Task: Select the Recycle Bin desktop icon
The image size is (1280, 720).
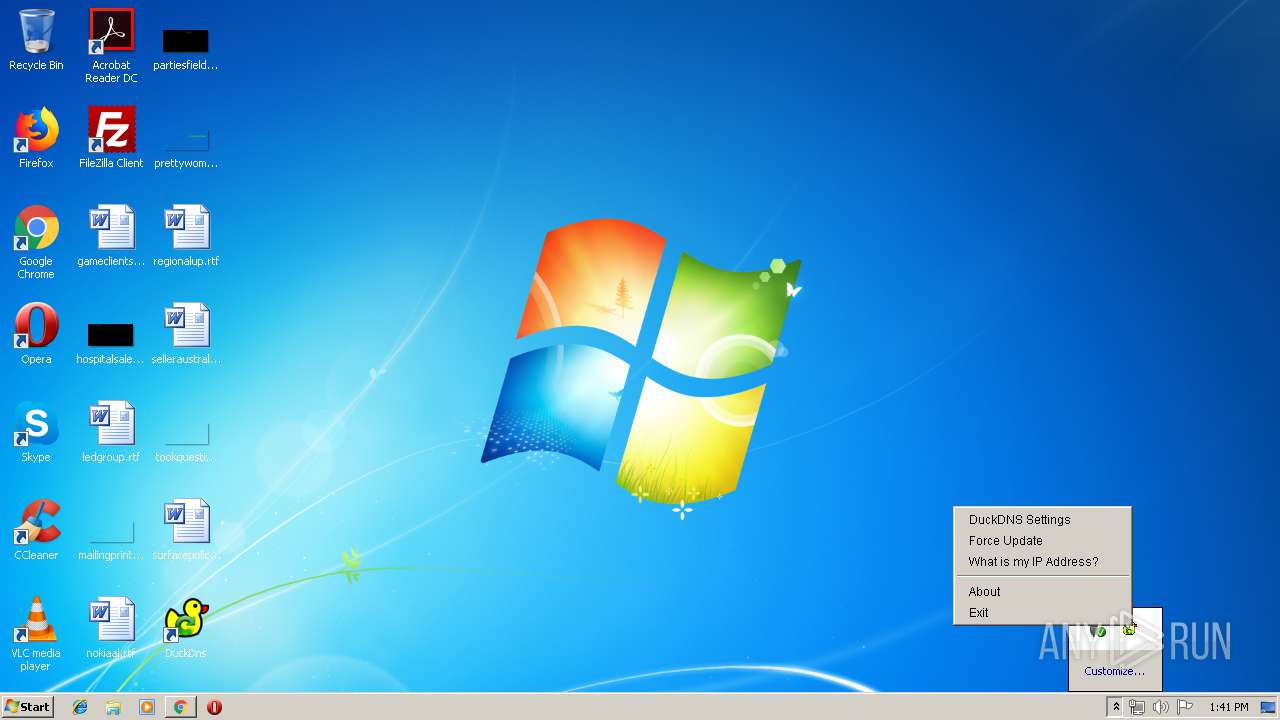Action: coord(36,40)
